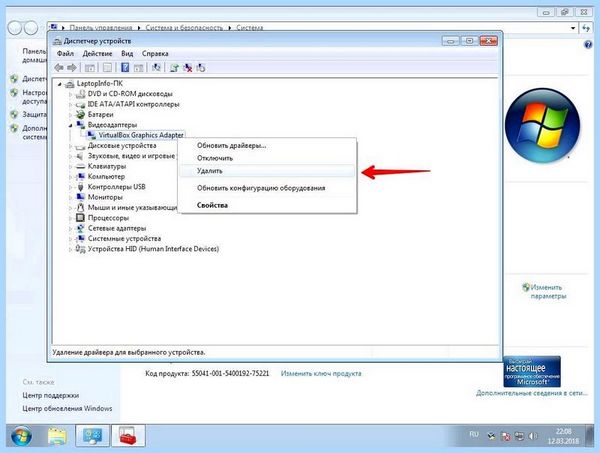Click the Процессоры chip icon
This screenshot has height=453, width=600.
pos(80,218)
